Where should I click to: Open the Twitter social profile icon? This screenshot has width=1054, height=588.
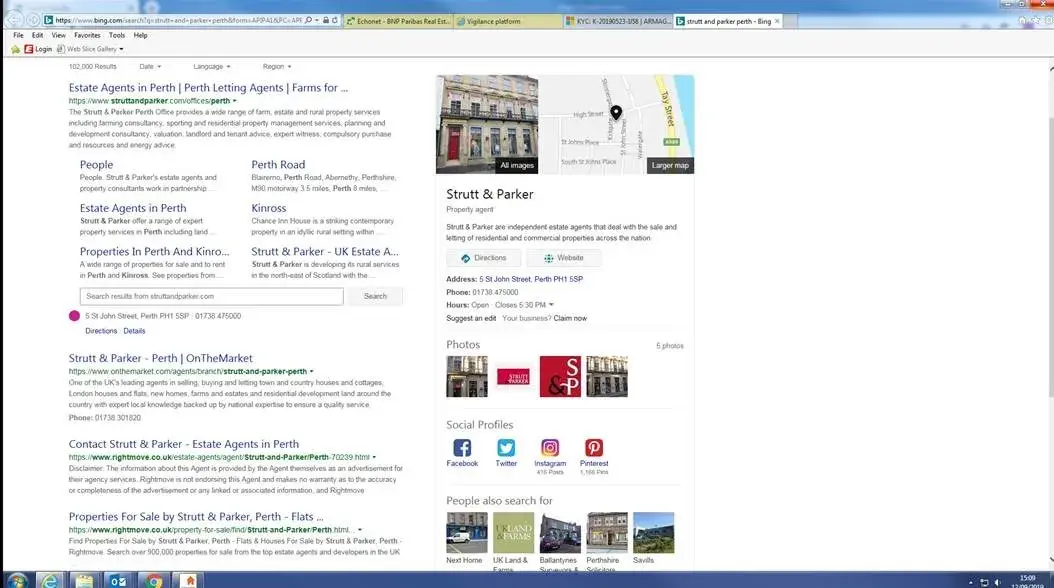click(506, 448)
